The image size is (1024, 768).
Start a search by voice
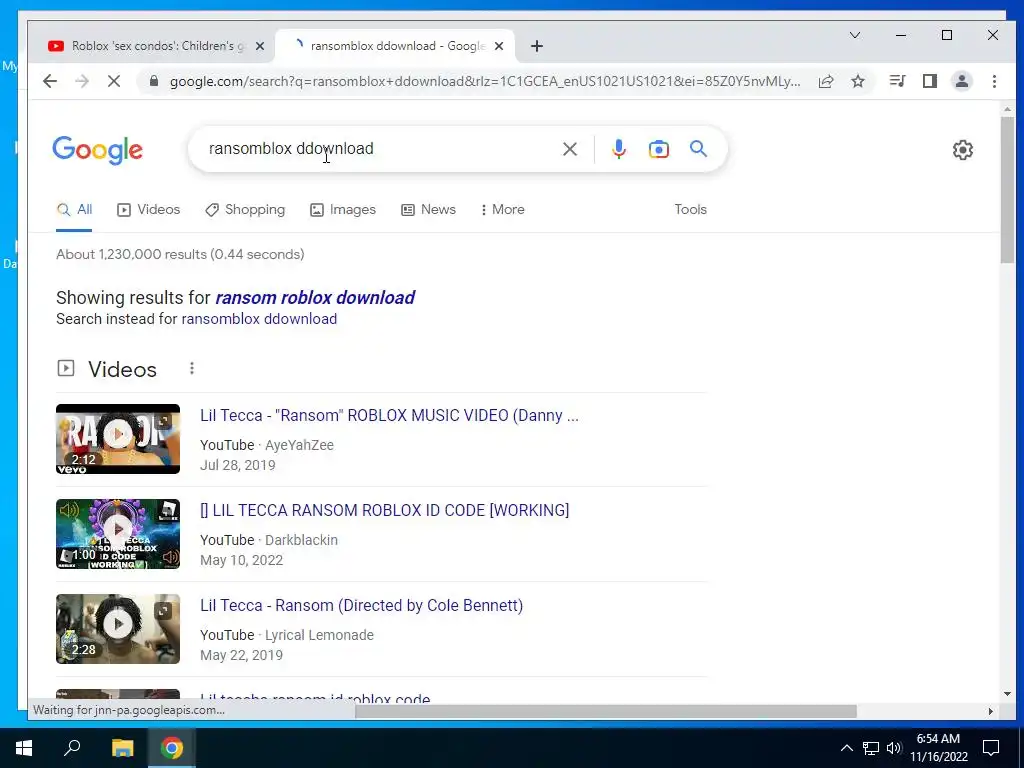coord(618,149)
